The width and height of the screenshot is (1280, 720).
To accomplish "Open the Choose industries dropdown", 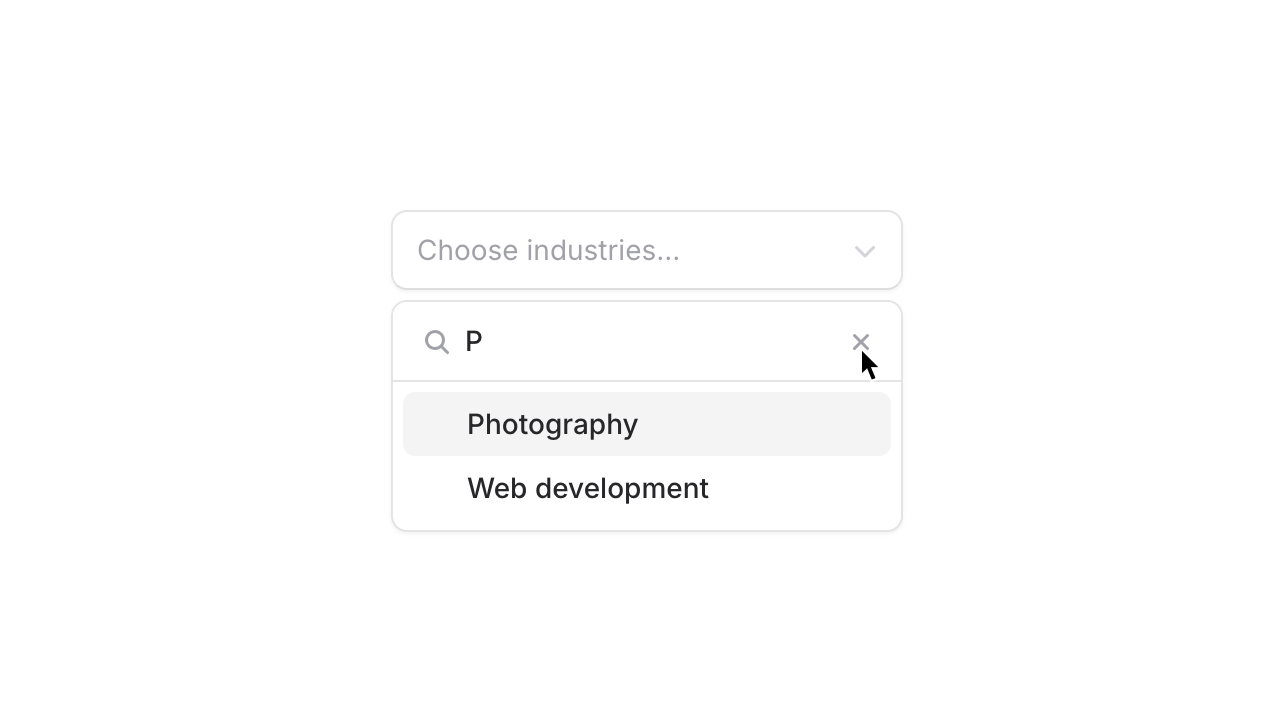I will tap(647, 250).
